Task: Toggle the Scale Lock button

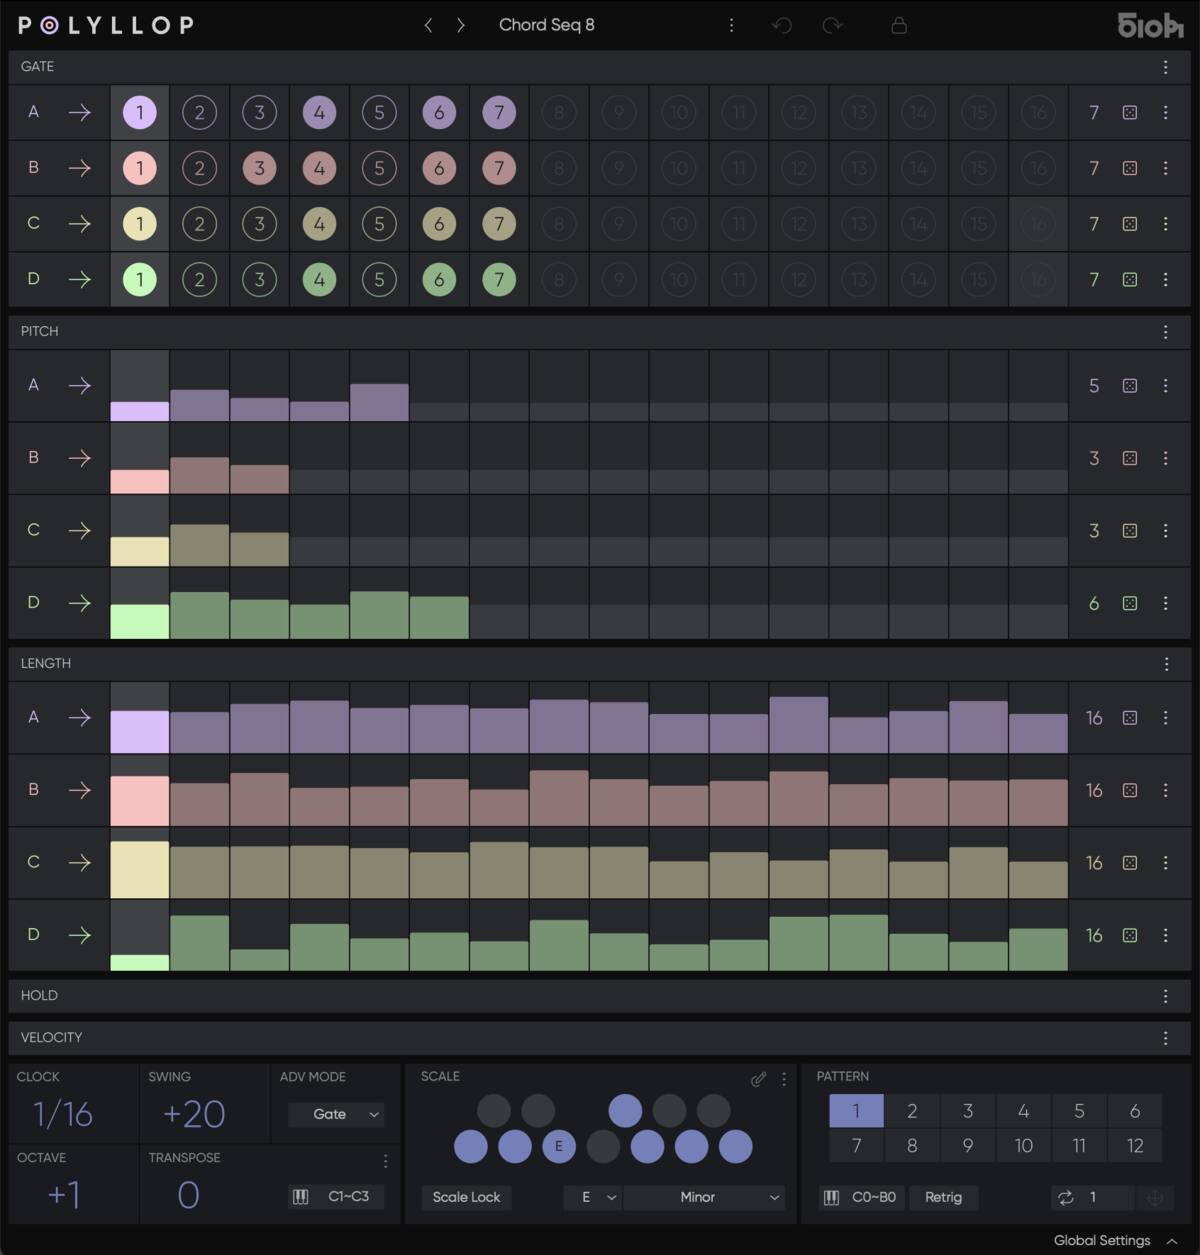Action: (x=466, y=1197)
